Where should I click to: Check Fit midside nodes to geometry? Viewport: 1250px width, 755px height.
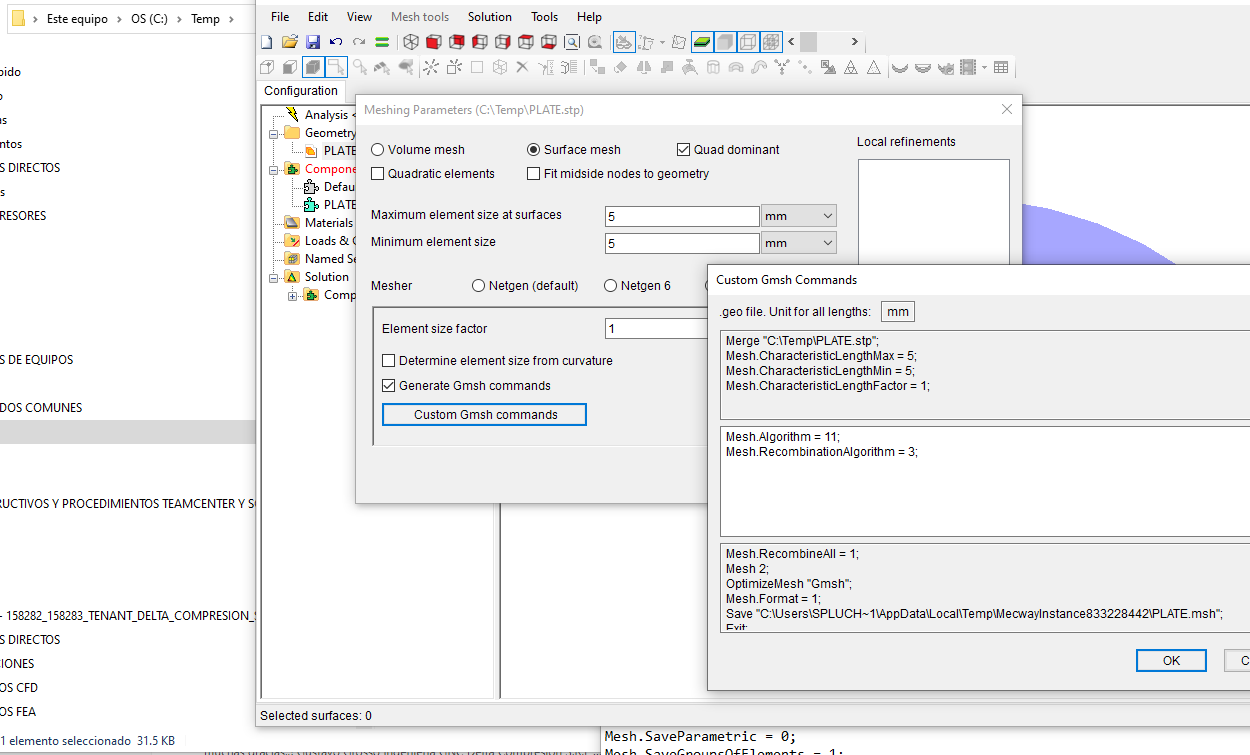click(533, 173)
